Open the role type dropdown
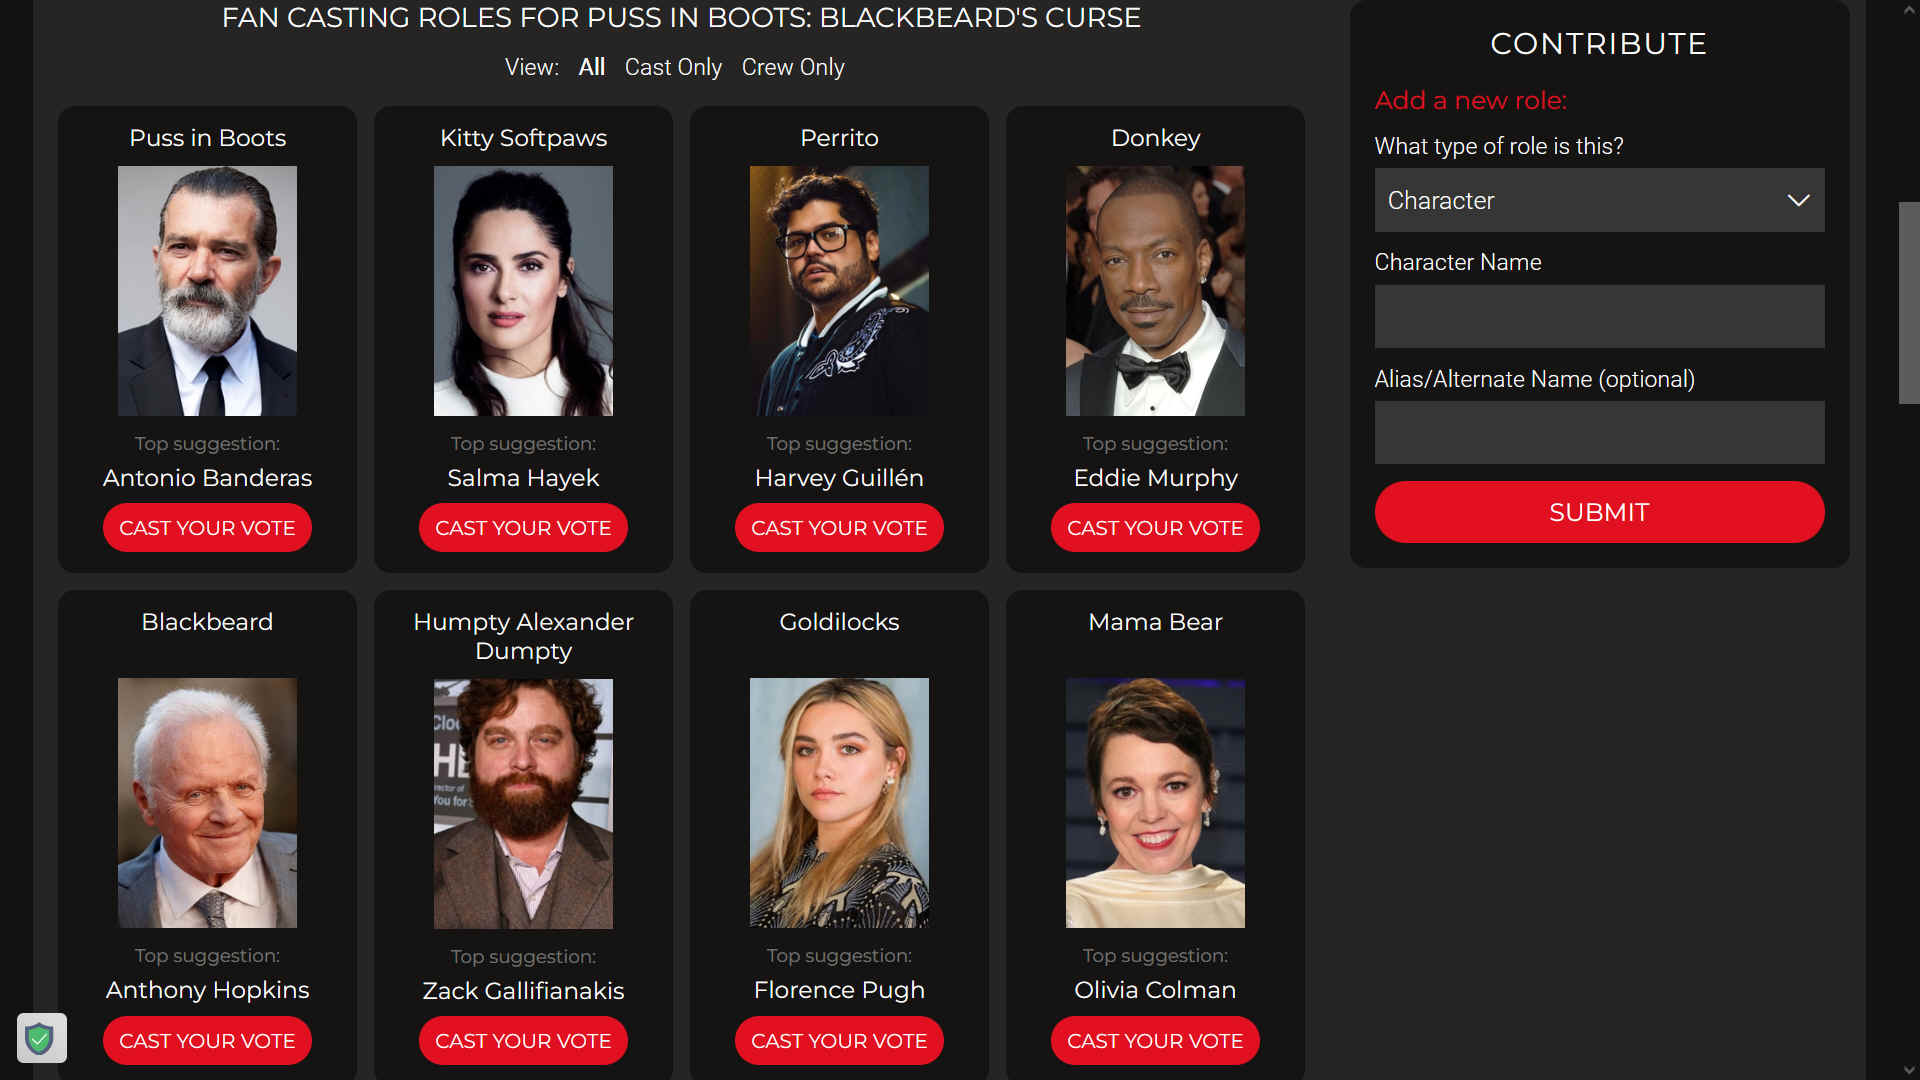This screenshot has width=1920, height=1080. (1599, 200)
